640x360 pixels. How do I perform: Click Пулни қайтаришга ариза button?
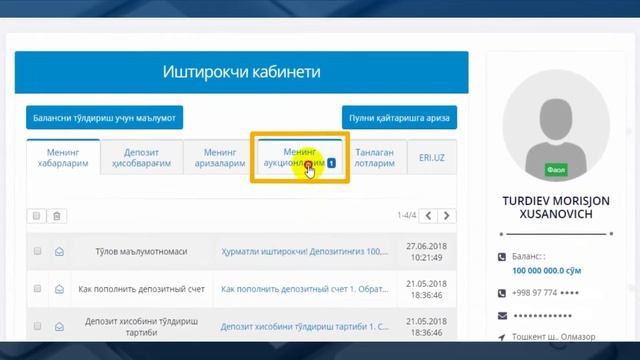pyautogui.click(x=399, y=118)
